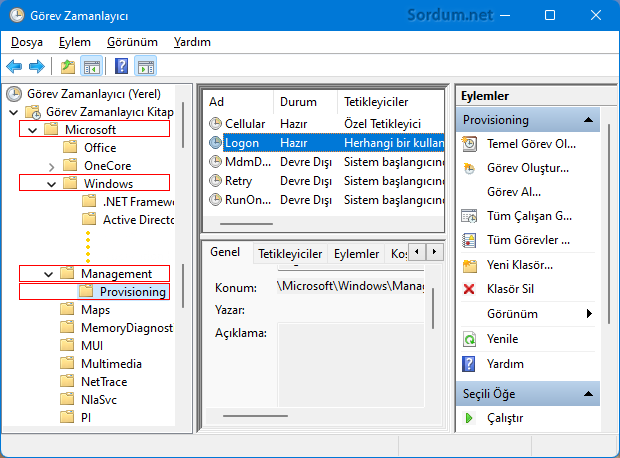The height and width of the screenshot is (458, 620).
Task: Click Temel Görev Ol... action link
Action: point(531,144)
